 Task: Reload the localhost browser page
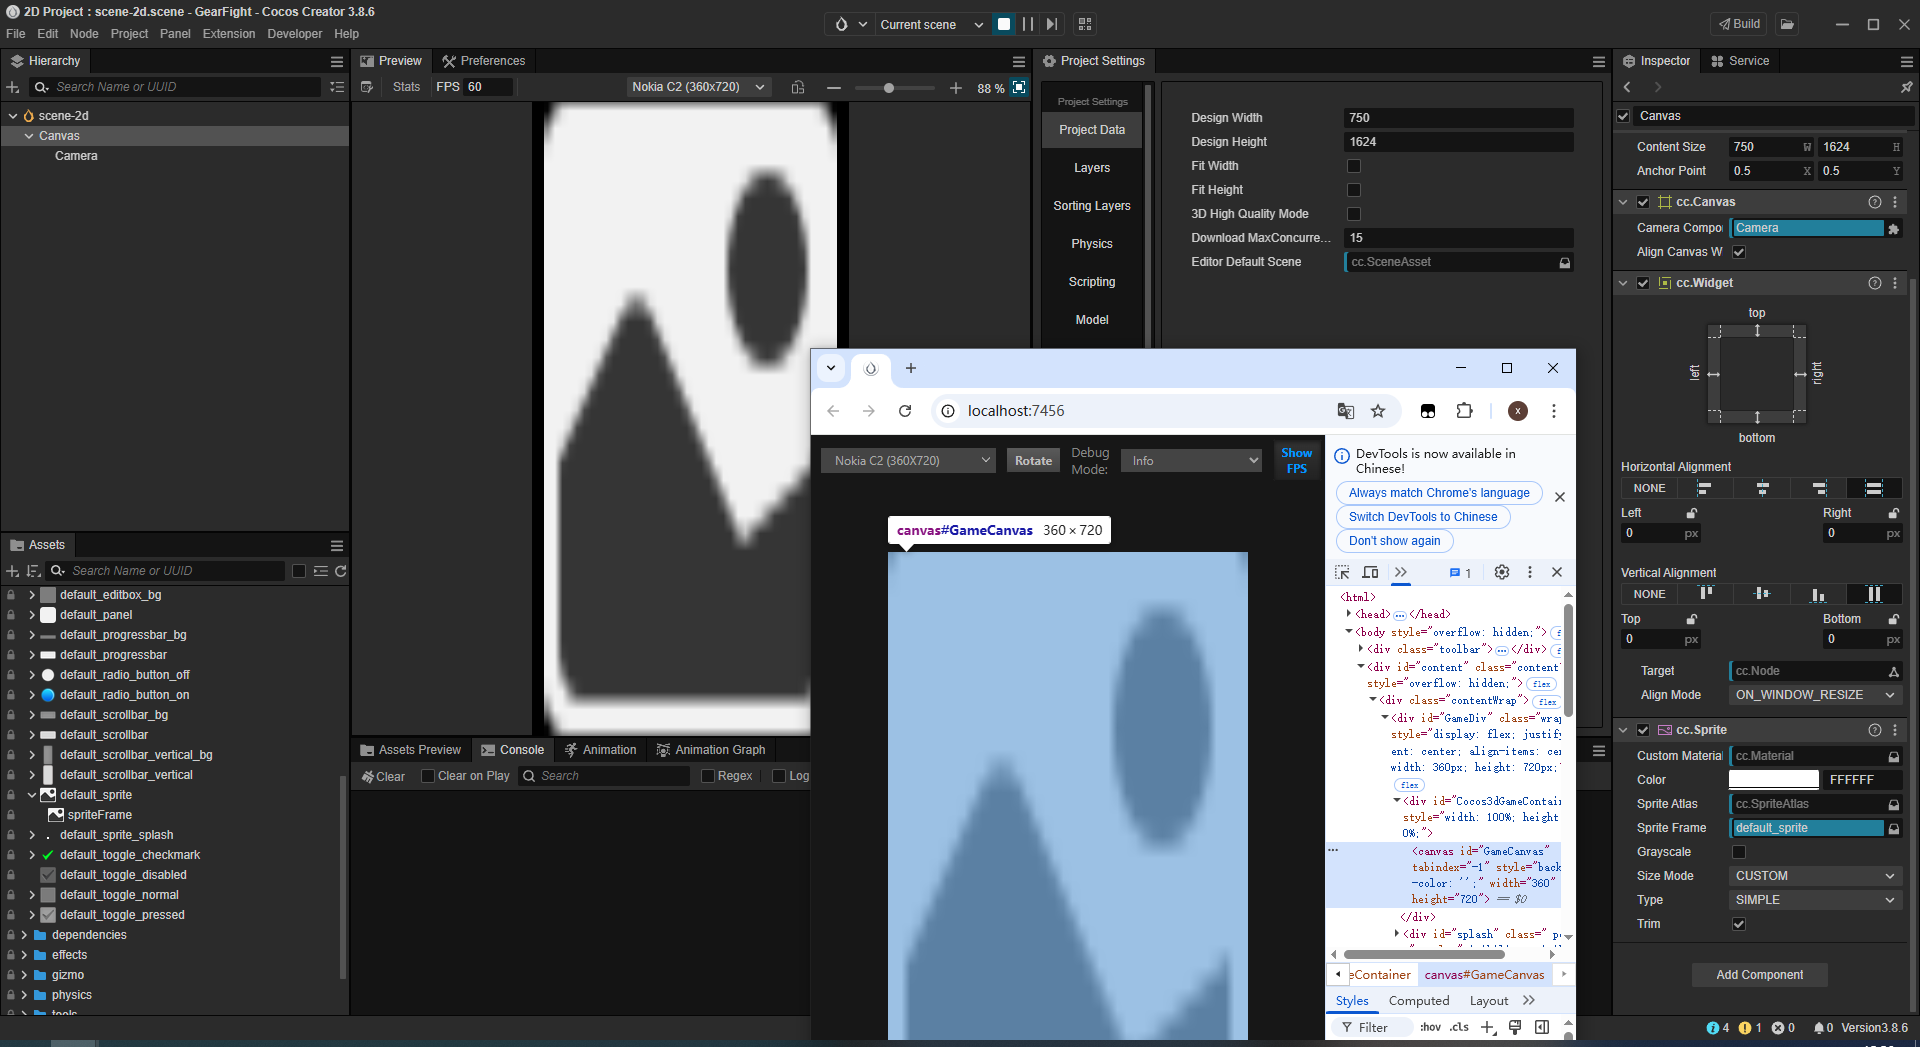point(905,411)
